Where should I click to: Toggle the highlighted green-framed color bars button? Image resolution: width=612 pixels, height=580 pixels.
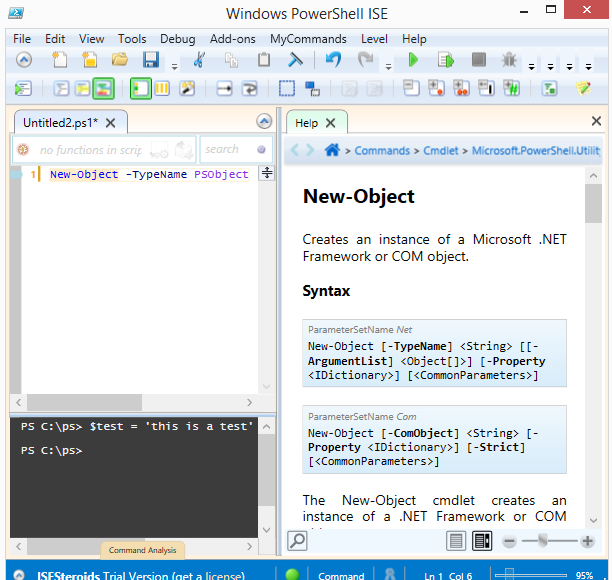(103, 89)
